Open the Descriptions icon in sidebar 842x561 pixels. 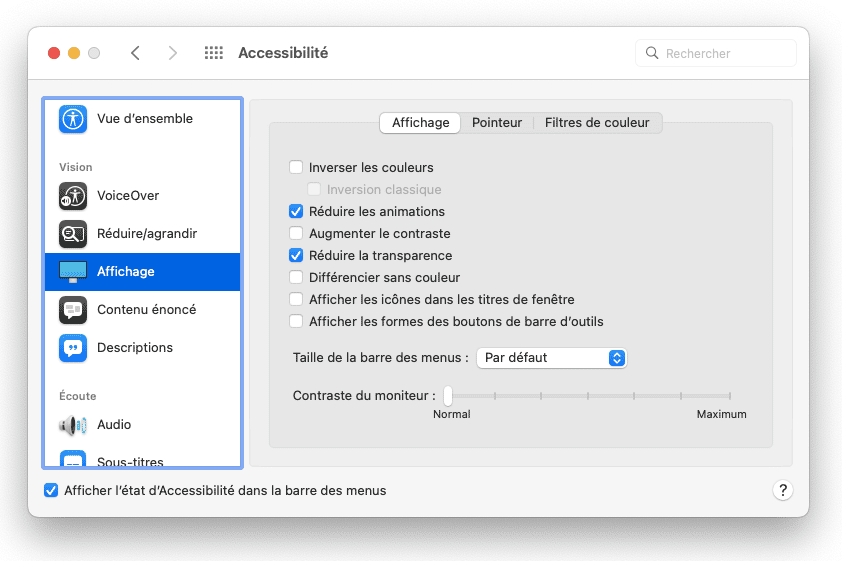pyautogui.click(x=73, y=348)
